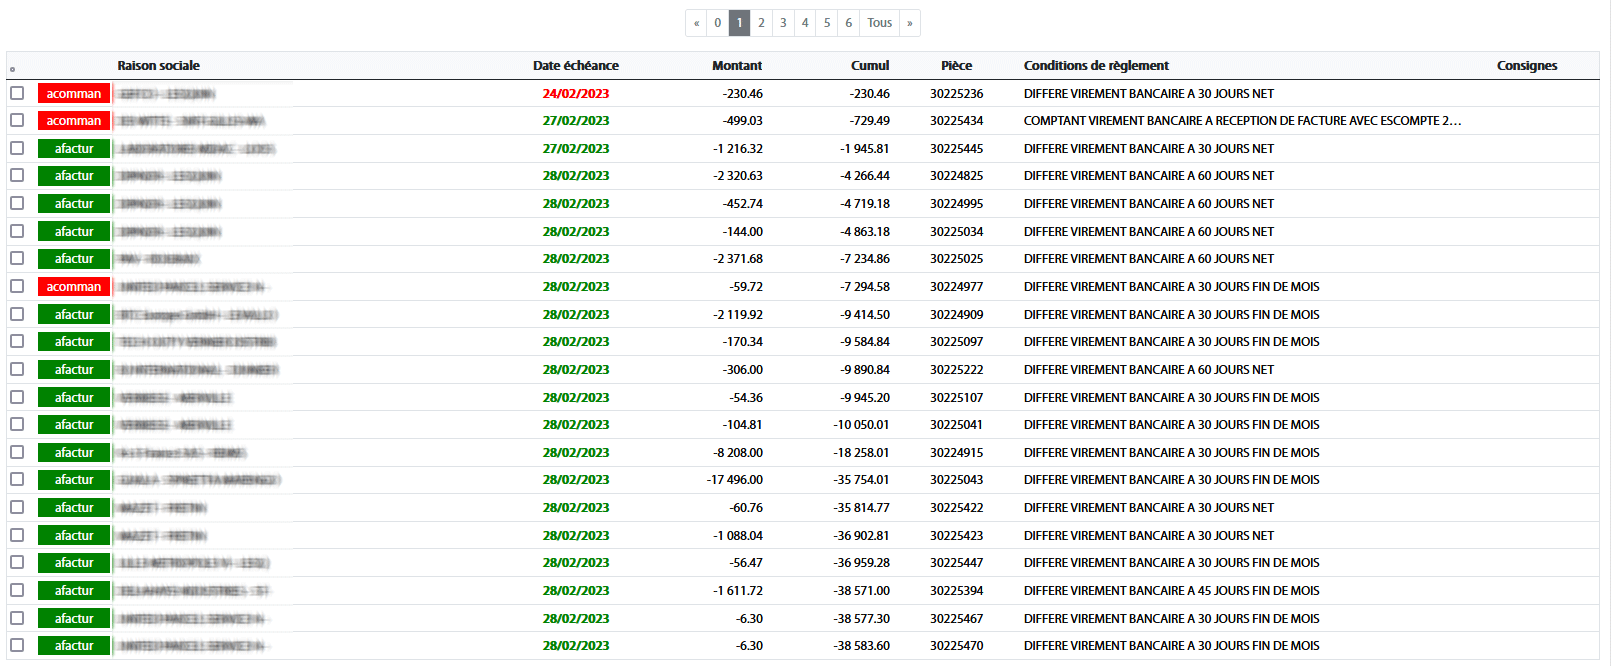This screenshot has height=666, width=1611.
Task: Check the row with pièce 30224977
Action: point(17,286)
